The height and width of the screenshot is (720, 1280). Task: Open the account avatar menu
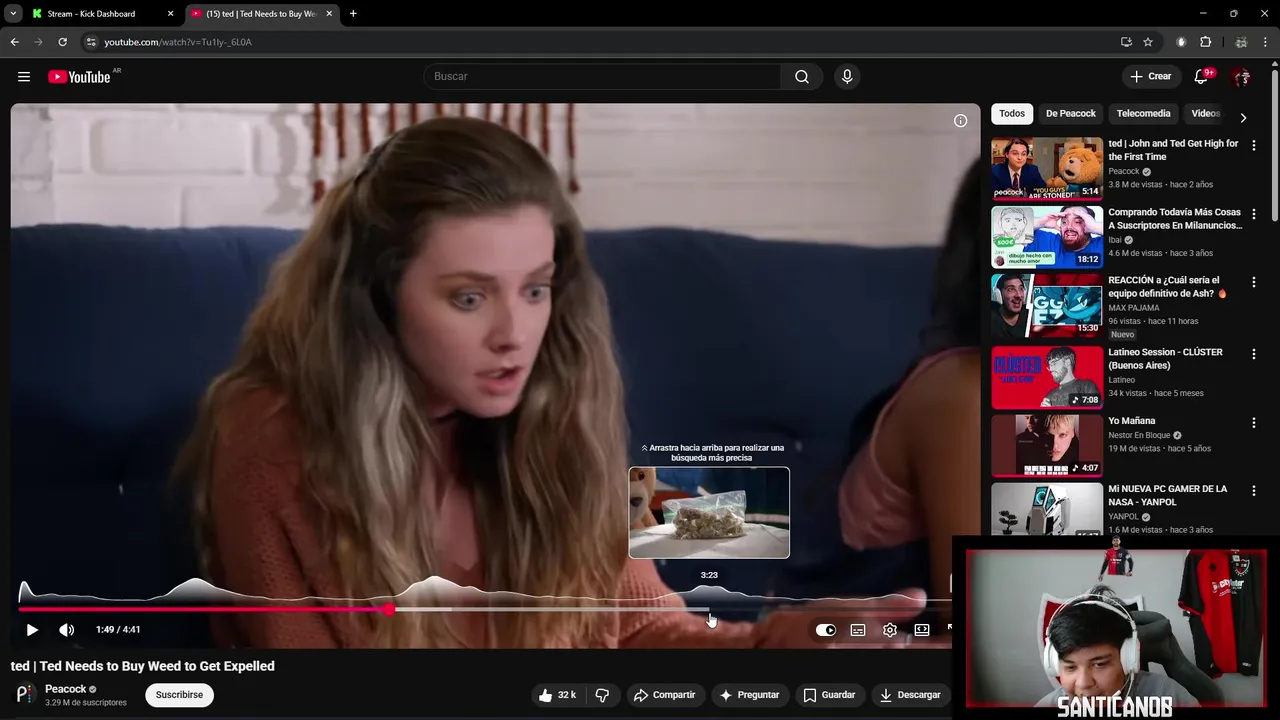click(1242, 77)
